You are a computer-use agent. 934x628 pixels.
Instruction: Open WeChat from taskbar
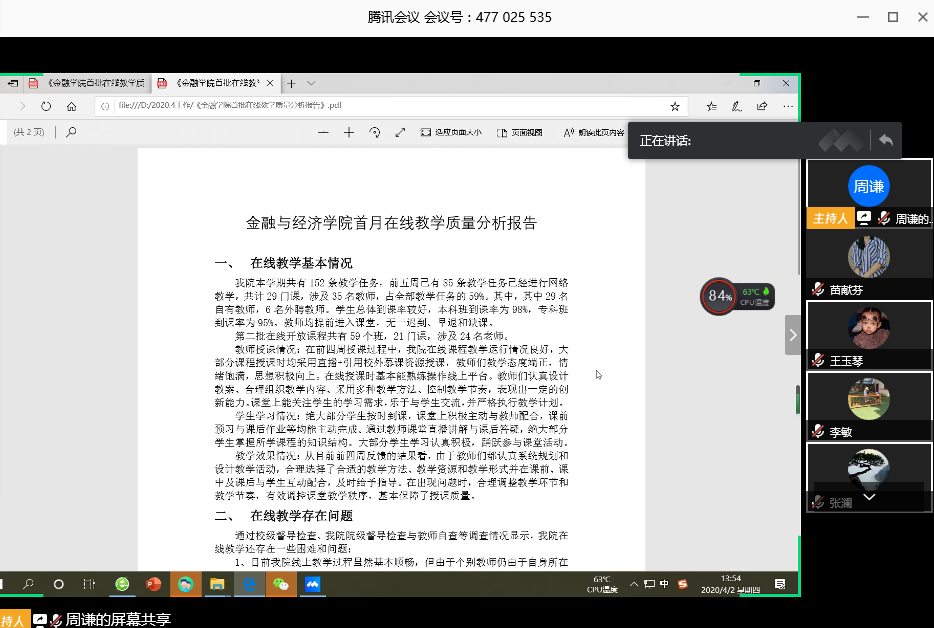(281, 584)
